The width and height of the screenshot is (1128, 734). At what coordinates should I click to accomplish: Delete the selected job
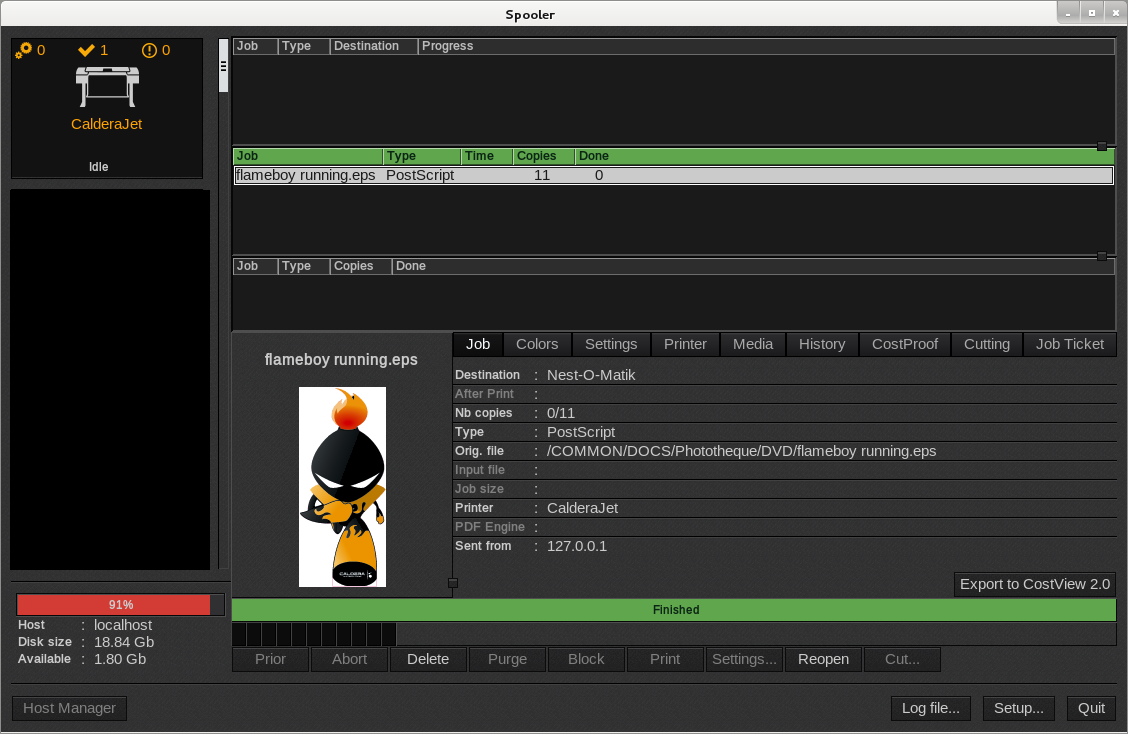(428, 659)
